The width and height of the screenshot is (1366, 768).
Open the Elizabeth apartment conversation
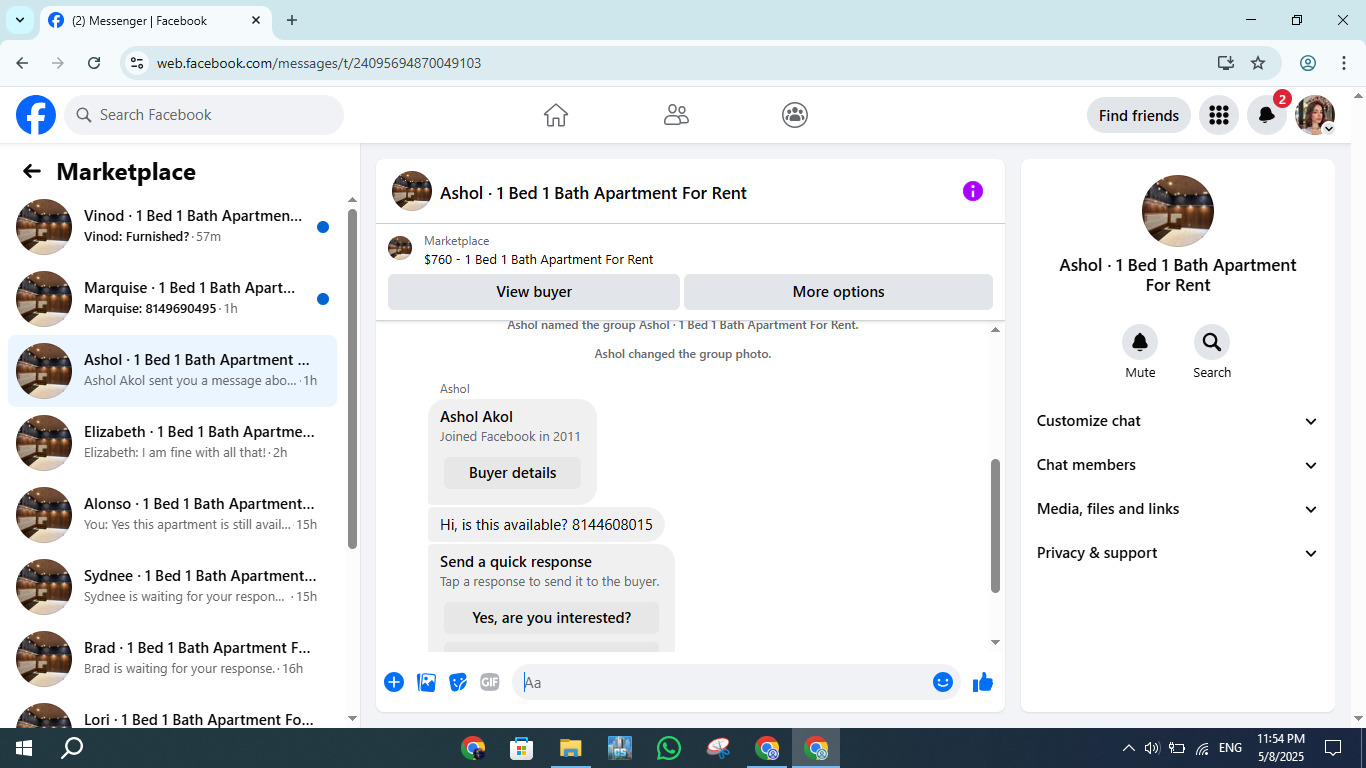click(173, 443)
